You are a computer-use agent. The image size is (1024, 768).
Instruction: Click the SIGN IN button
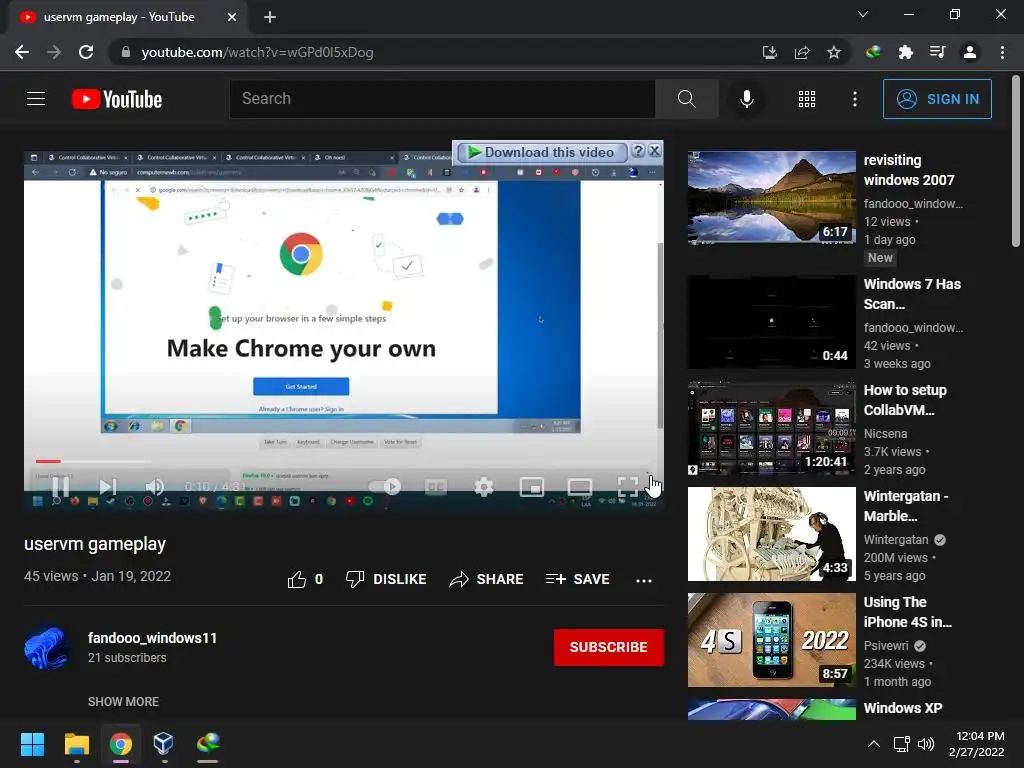click(937, 99)
